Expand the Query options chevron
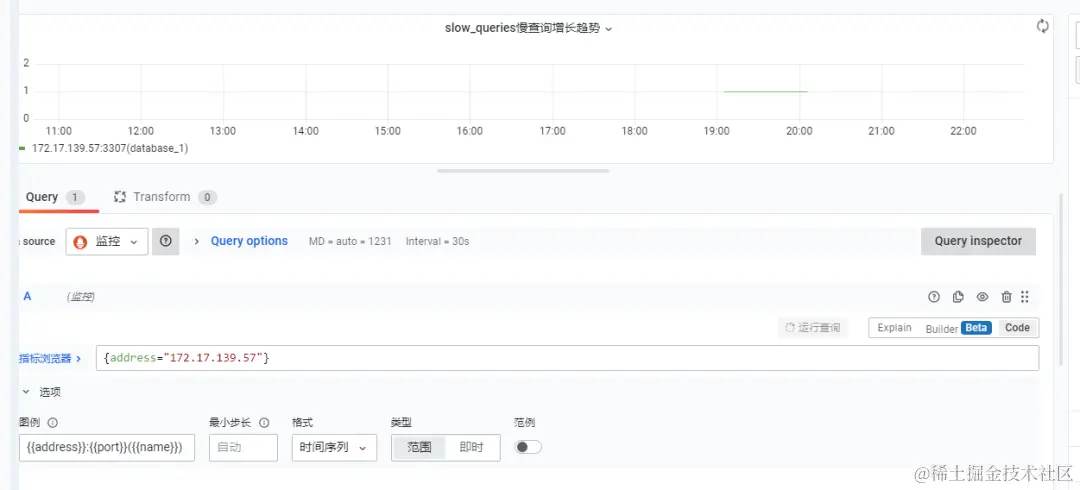 [196, 242]
